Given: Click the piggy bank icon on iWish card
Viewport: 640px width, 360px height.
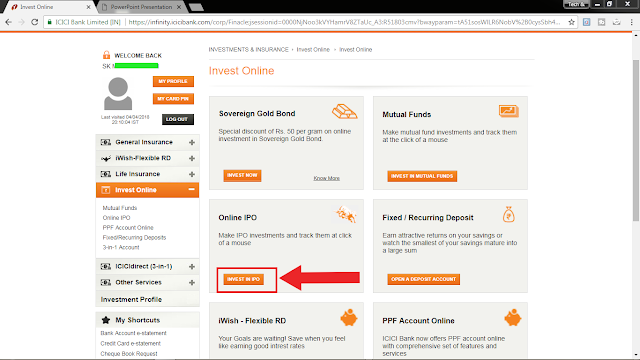Looking at the screenshot, I should [x=349, y=318].
